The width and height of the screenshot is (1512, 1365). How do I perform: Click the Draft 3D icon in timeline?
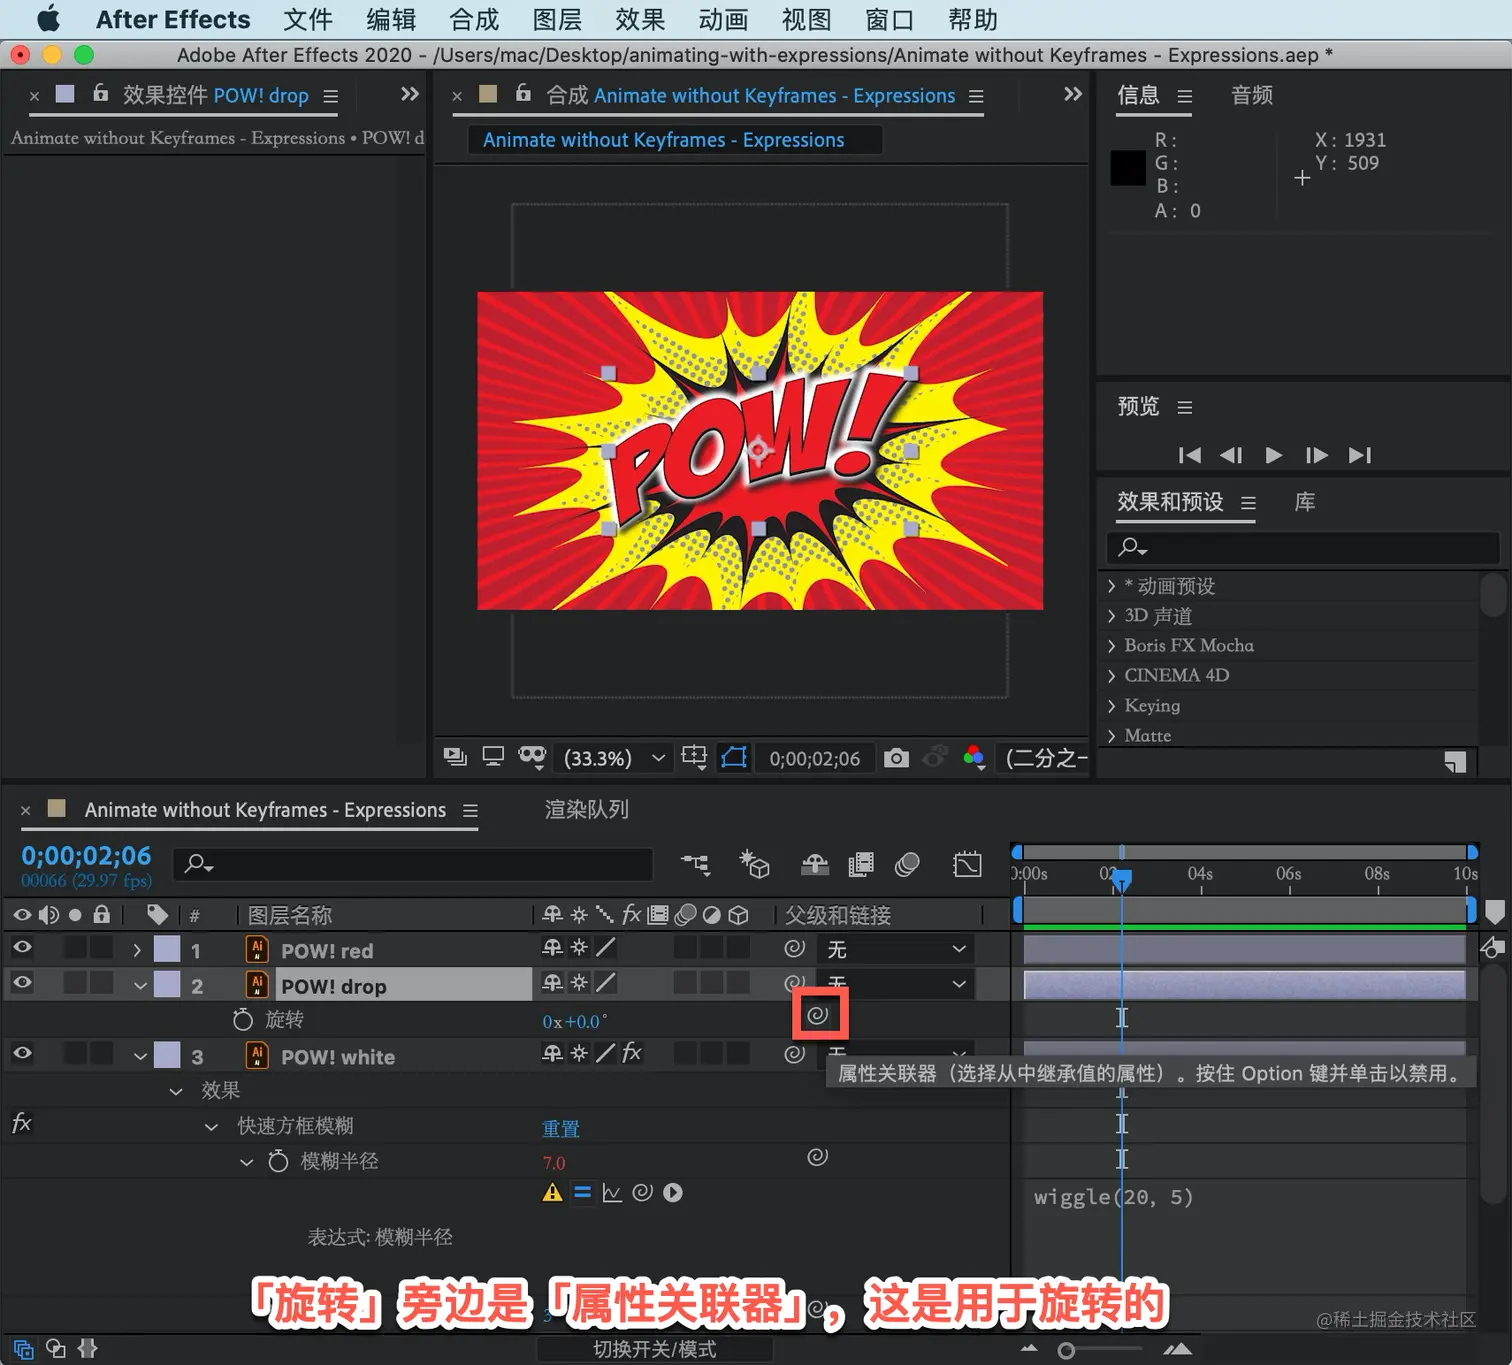coord(754,864)
